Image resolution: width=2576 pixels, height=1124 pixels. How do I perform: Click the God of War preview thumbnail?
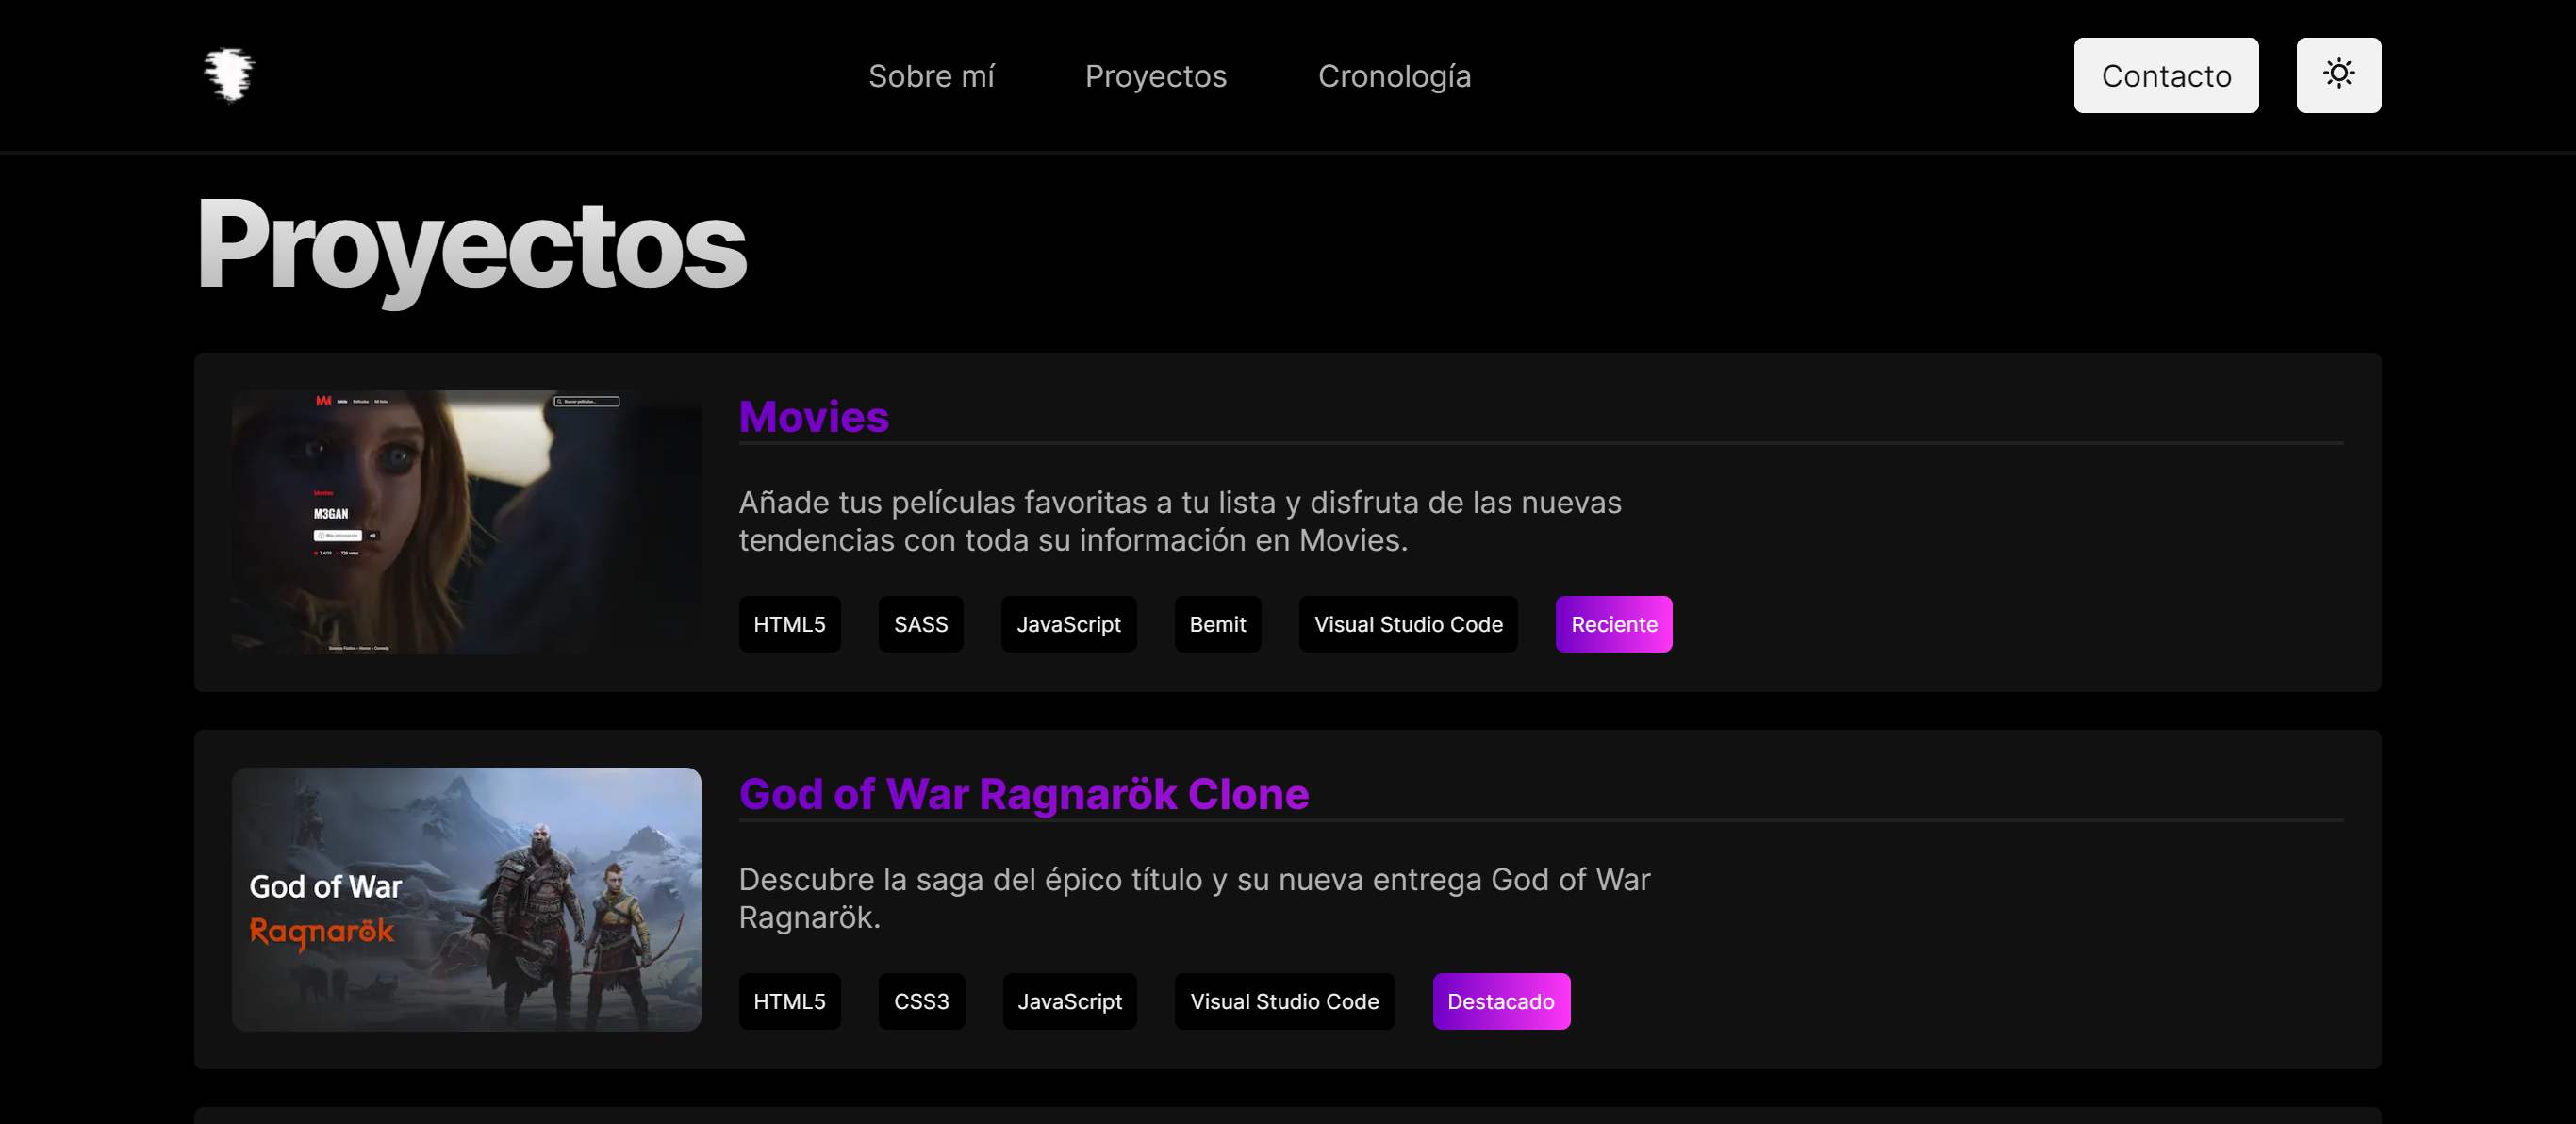[x=466, y=899]
